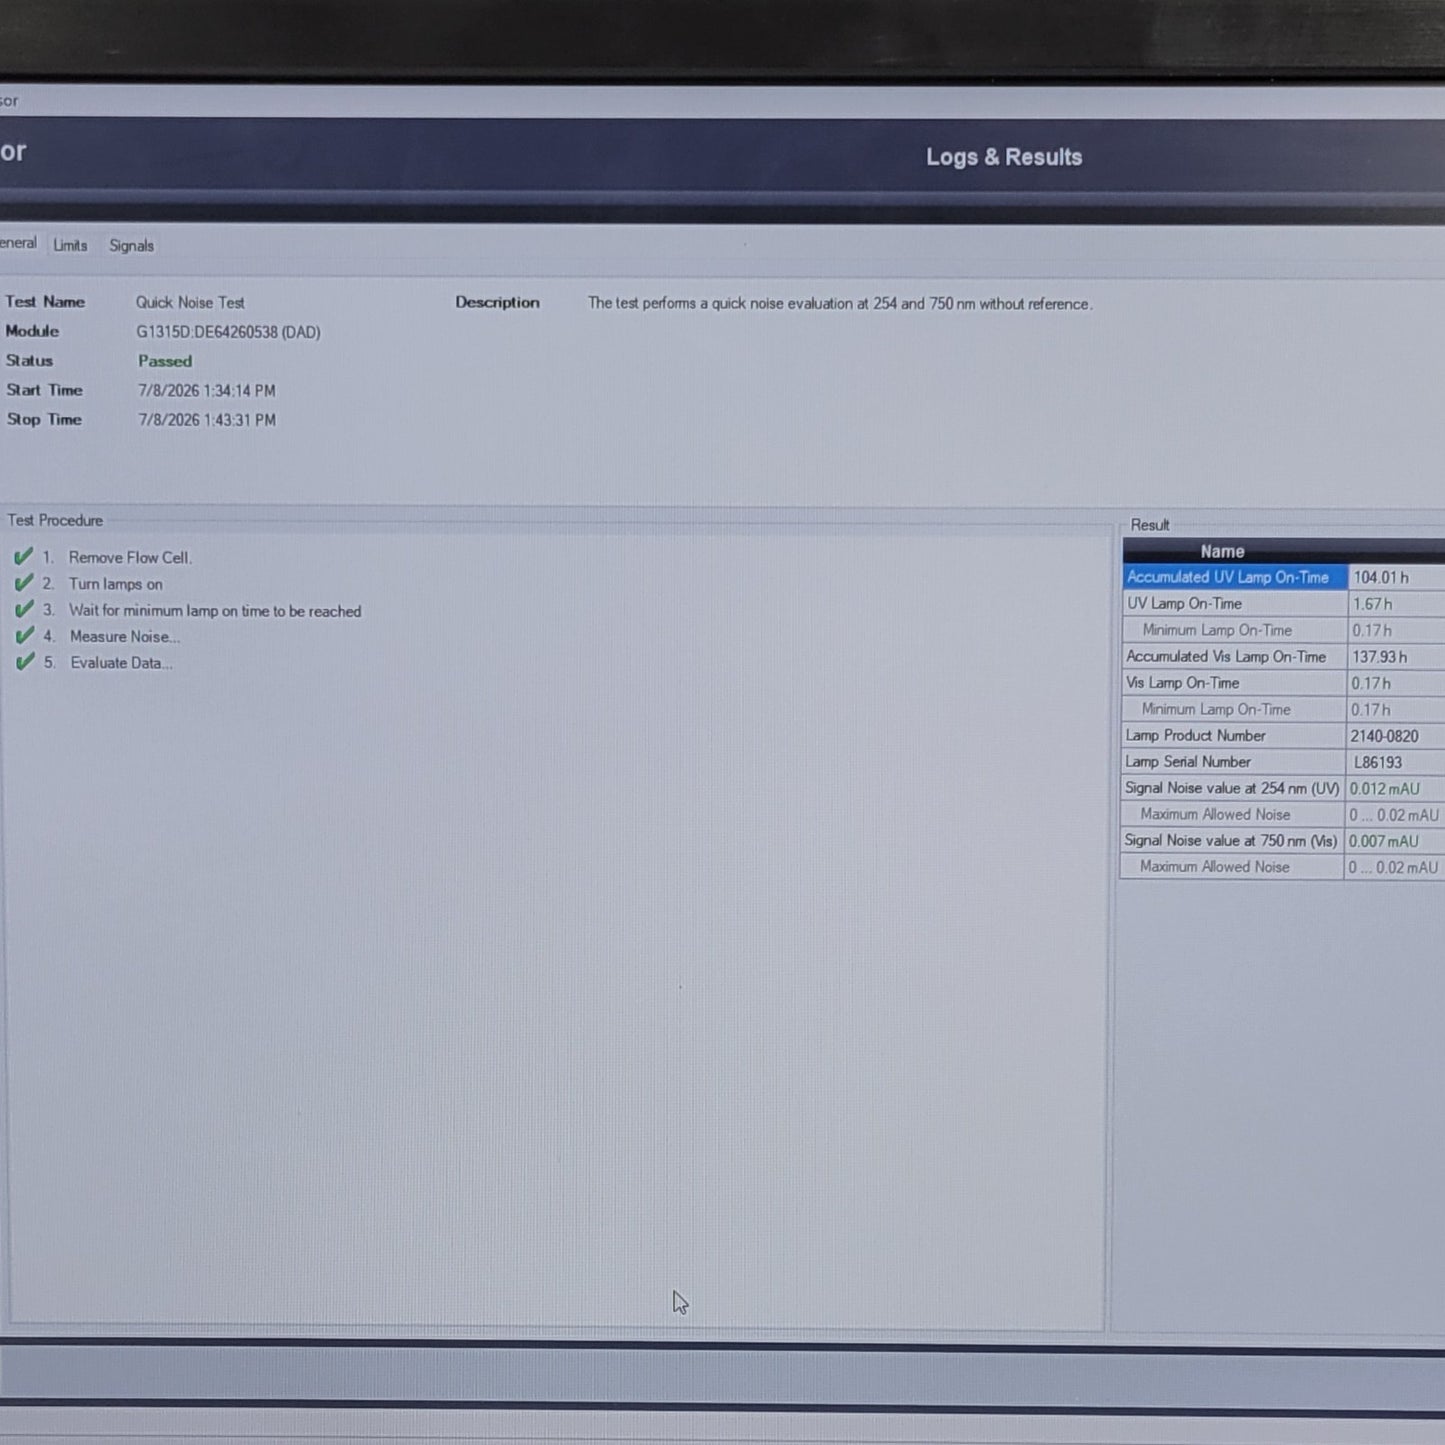Click Signal Noise value at 254 nm row
Viewport: 1445px width, 1445px height.
pyautogui.click(x=1283, y=788)
